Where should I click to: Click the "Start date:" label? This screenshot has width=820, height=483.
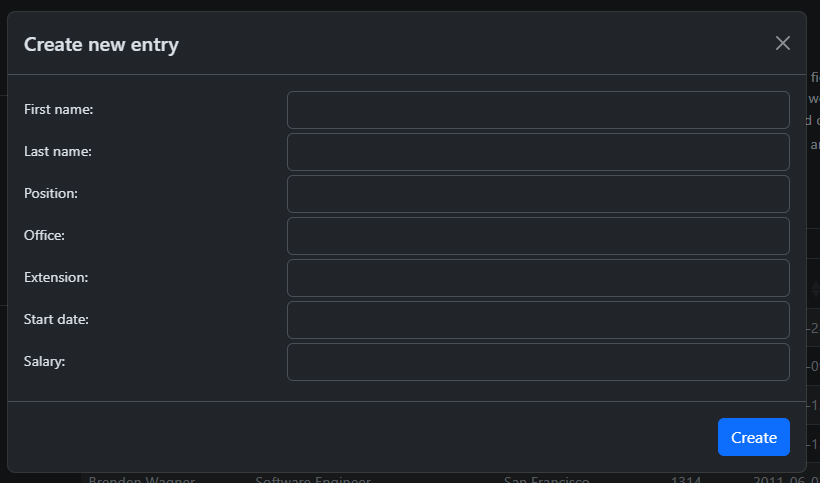point(57,319)
